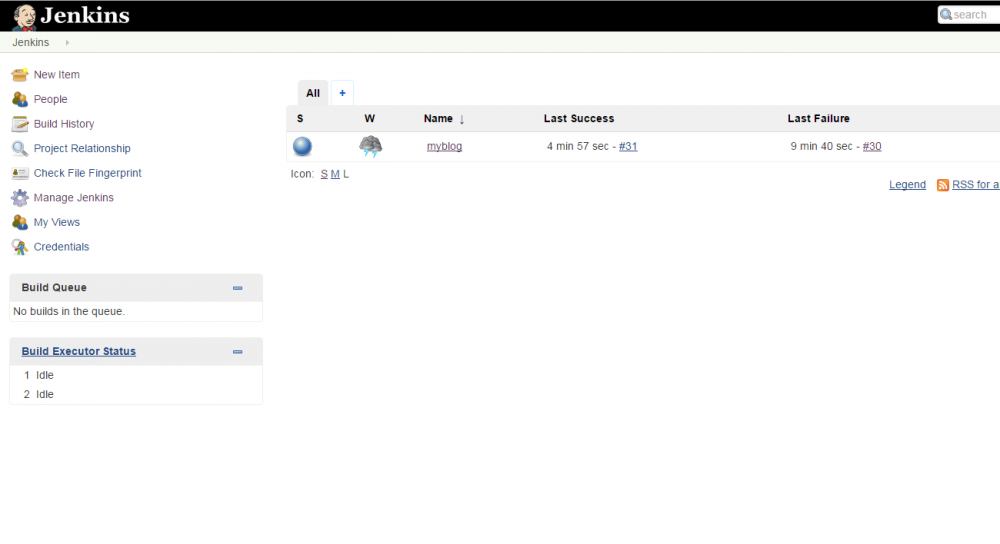Sort by the S status column header
The height and width of the screenshot is (544, 1000).
[x=300, y=119]
